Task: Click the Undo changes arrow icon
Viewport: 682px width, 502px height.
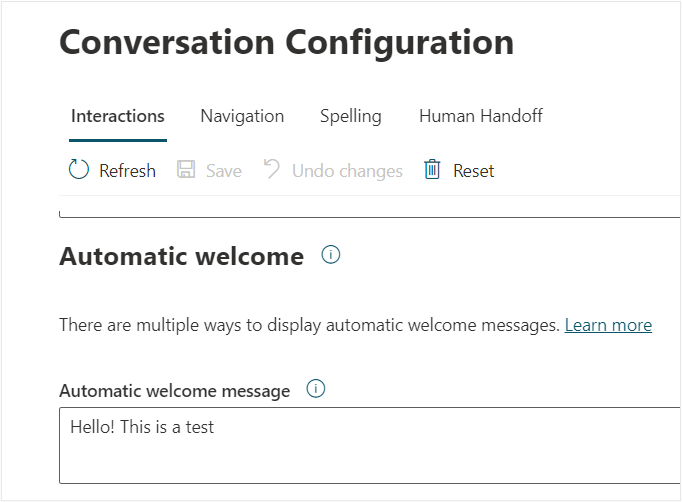Action: click(272, 169)
